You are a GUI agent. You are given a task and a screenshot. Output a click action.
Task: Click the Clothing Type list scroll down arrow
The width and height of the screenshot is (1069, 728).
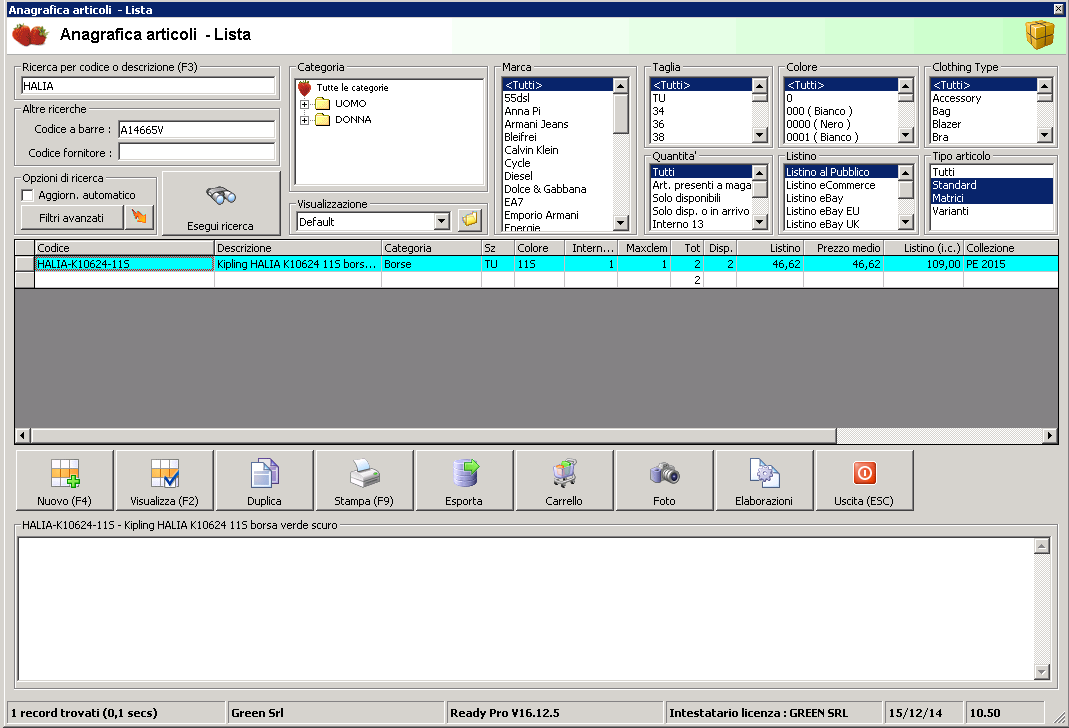(x=1044, y=136)
